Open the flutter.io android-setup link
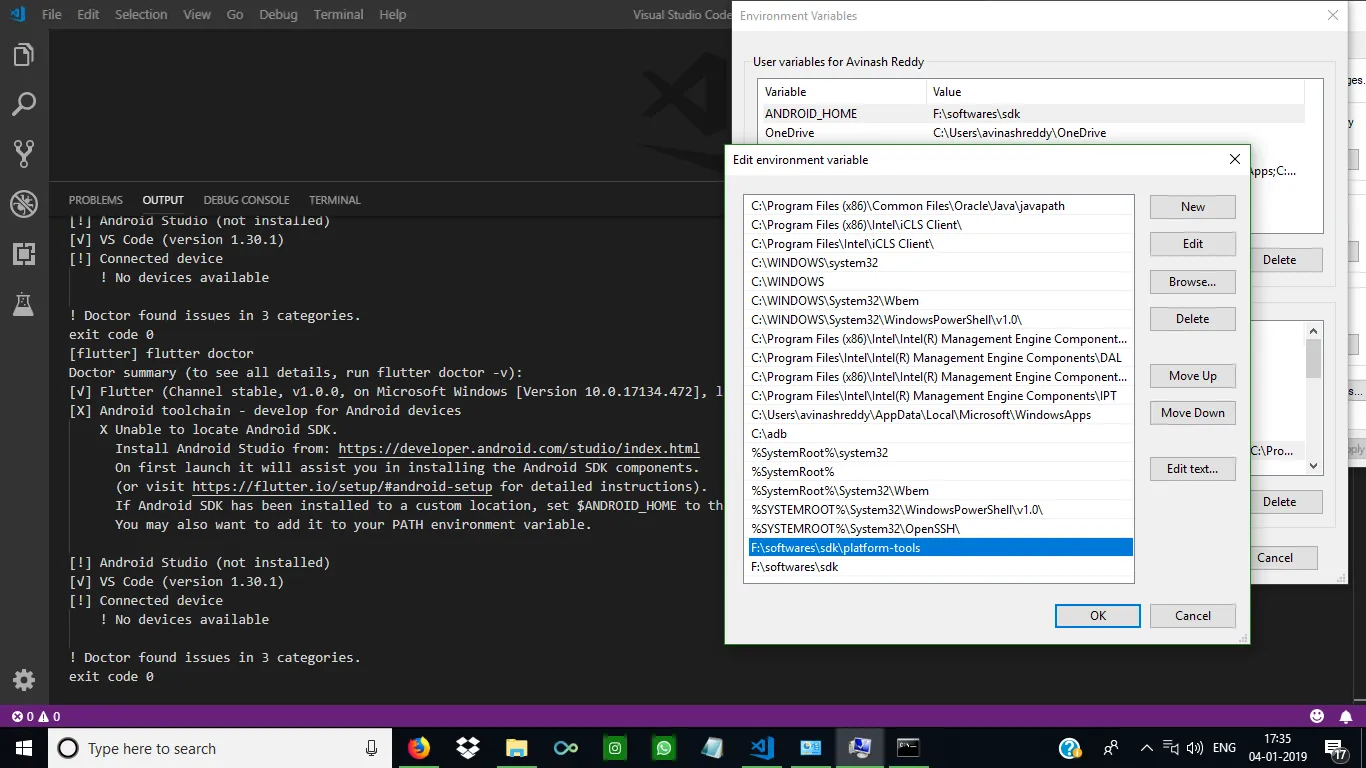This screenshot has height=768, width=1366. click(x=342, y=487)
